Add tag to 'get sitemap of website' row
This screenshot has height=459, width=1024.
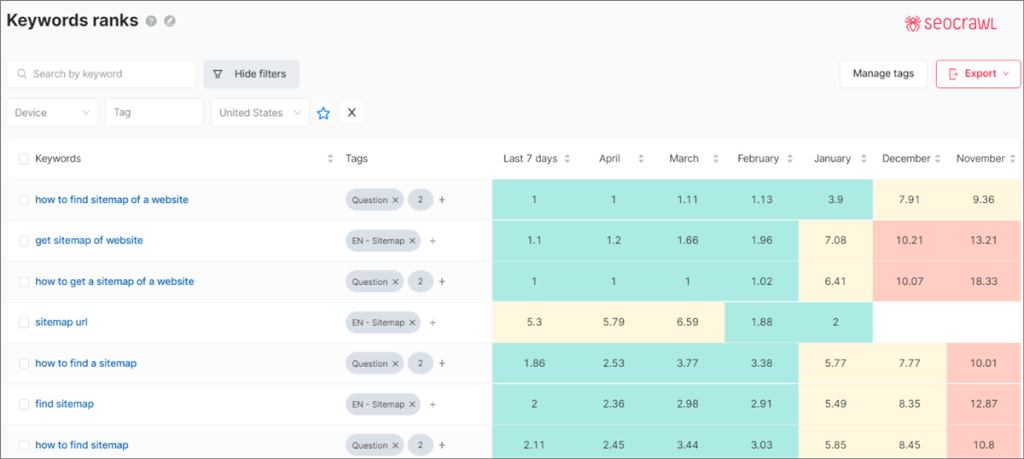432,241
